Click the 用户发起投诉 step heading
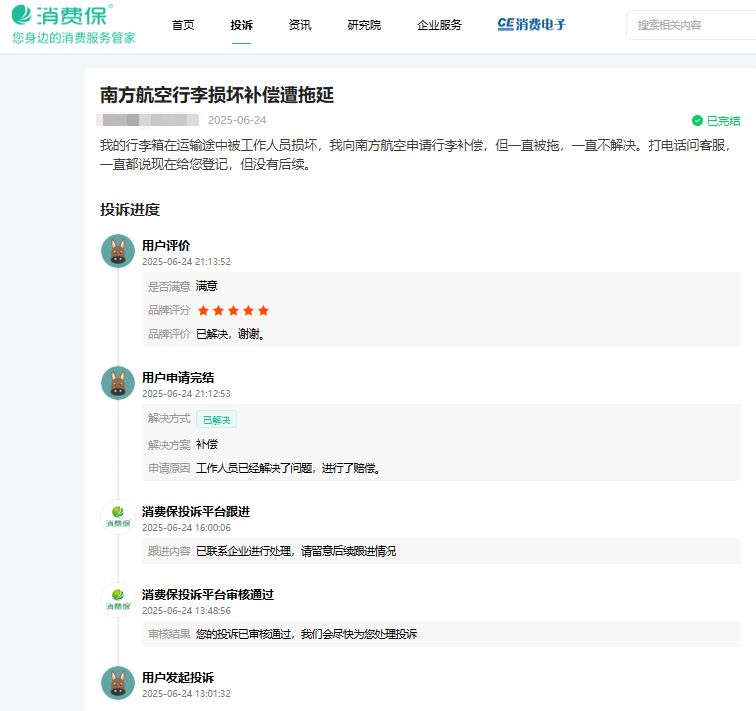The height and width of the screenshot is (711, 756). tap(178, 677)
